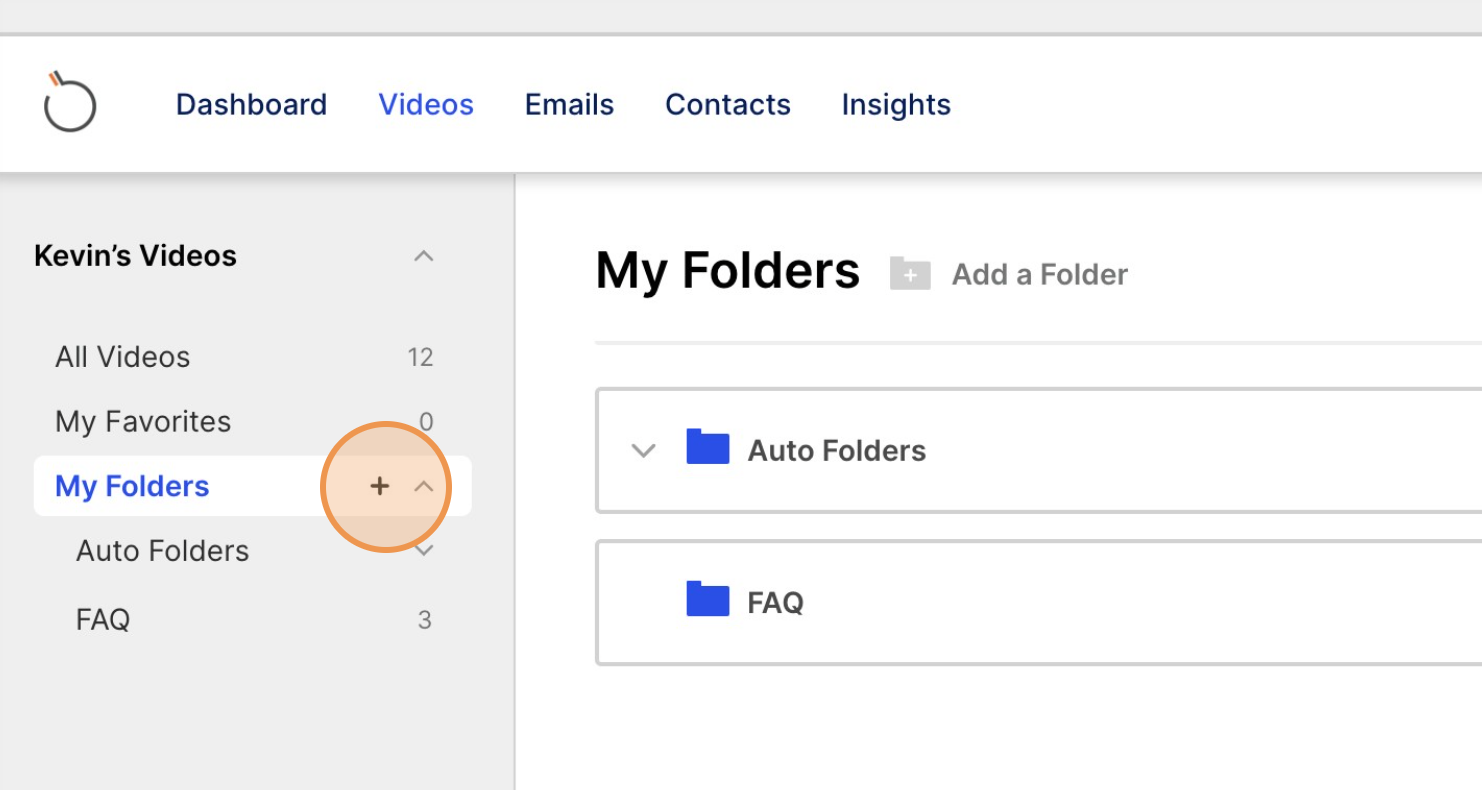View the Insights tab
Screen dimensions: 1482x790
(x=896, y=104)
